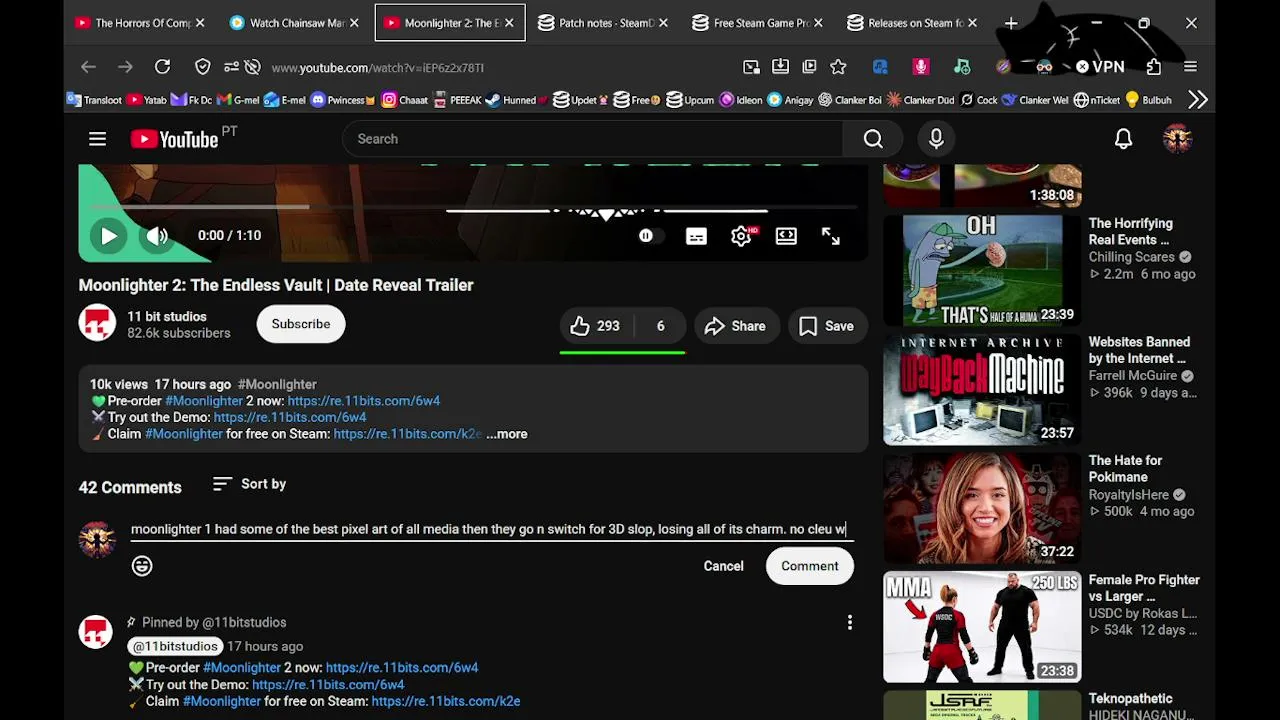The width and height of the screenshot is (1280, 720).
Task: Open the G-mel bookmark
Action: (238, 100)
